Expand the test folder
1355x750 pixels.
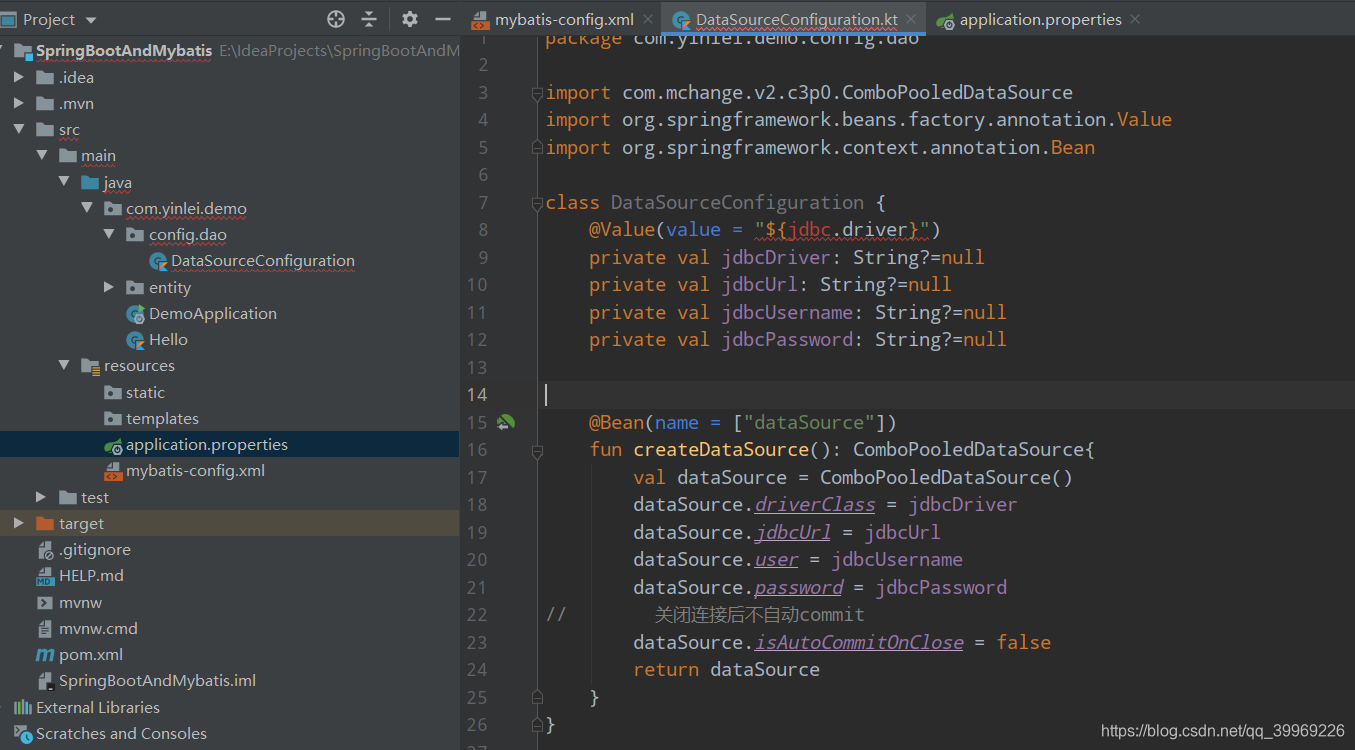tap(40, 497)
